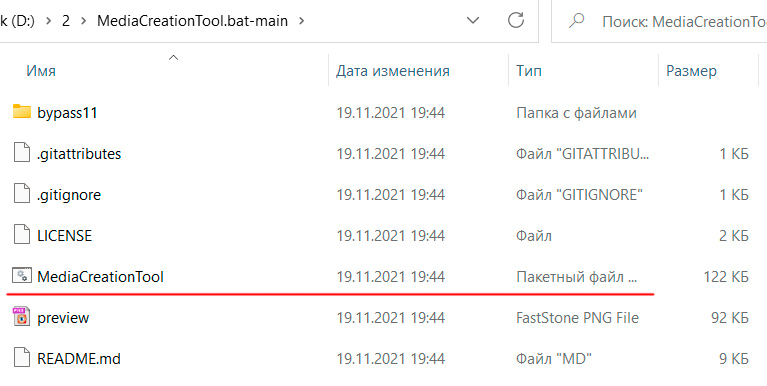Expand the chevron after MediaCreationTool.bat-main

pos(301,21)
